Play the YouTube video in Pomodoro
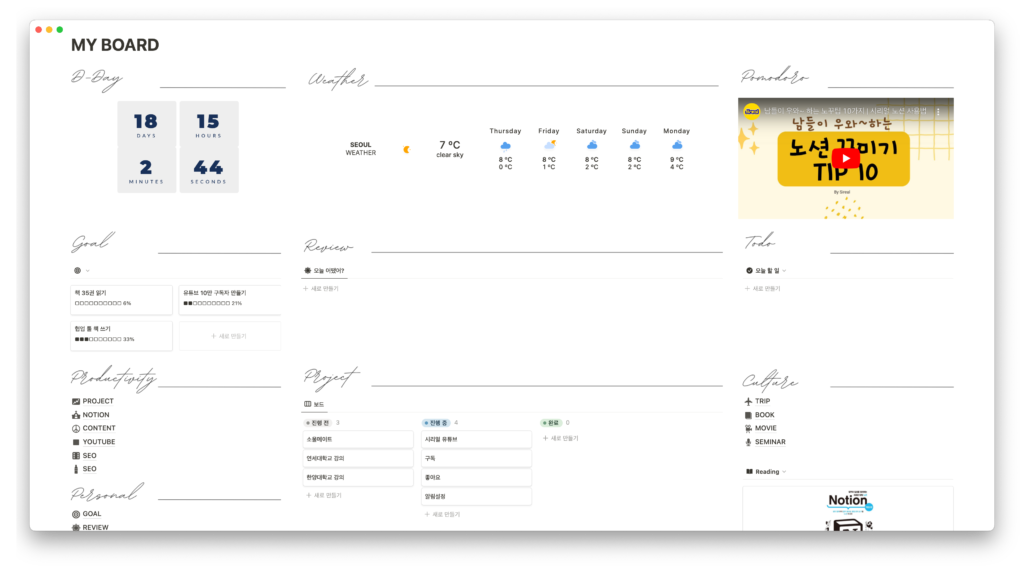 845,158
